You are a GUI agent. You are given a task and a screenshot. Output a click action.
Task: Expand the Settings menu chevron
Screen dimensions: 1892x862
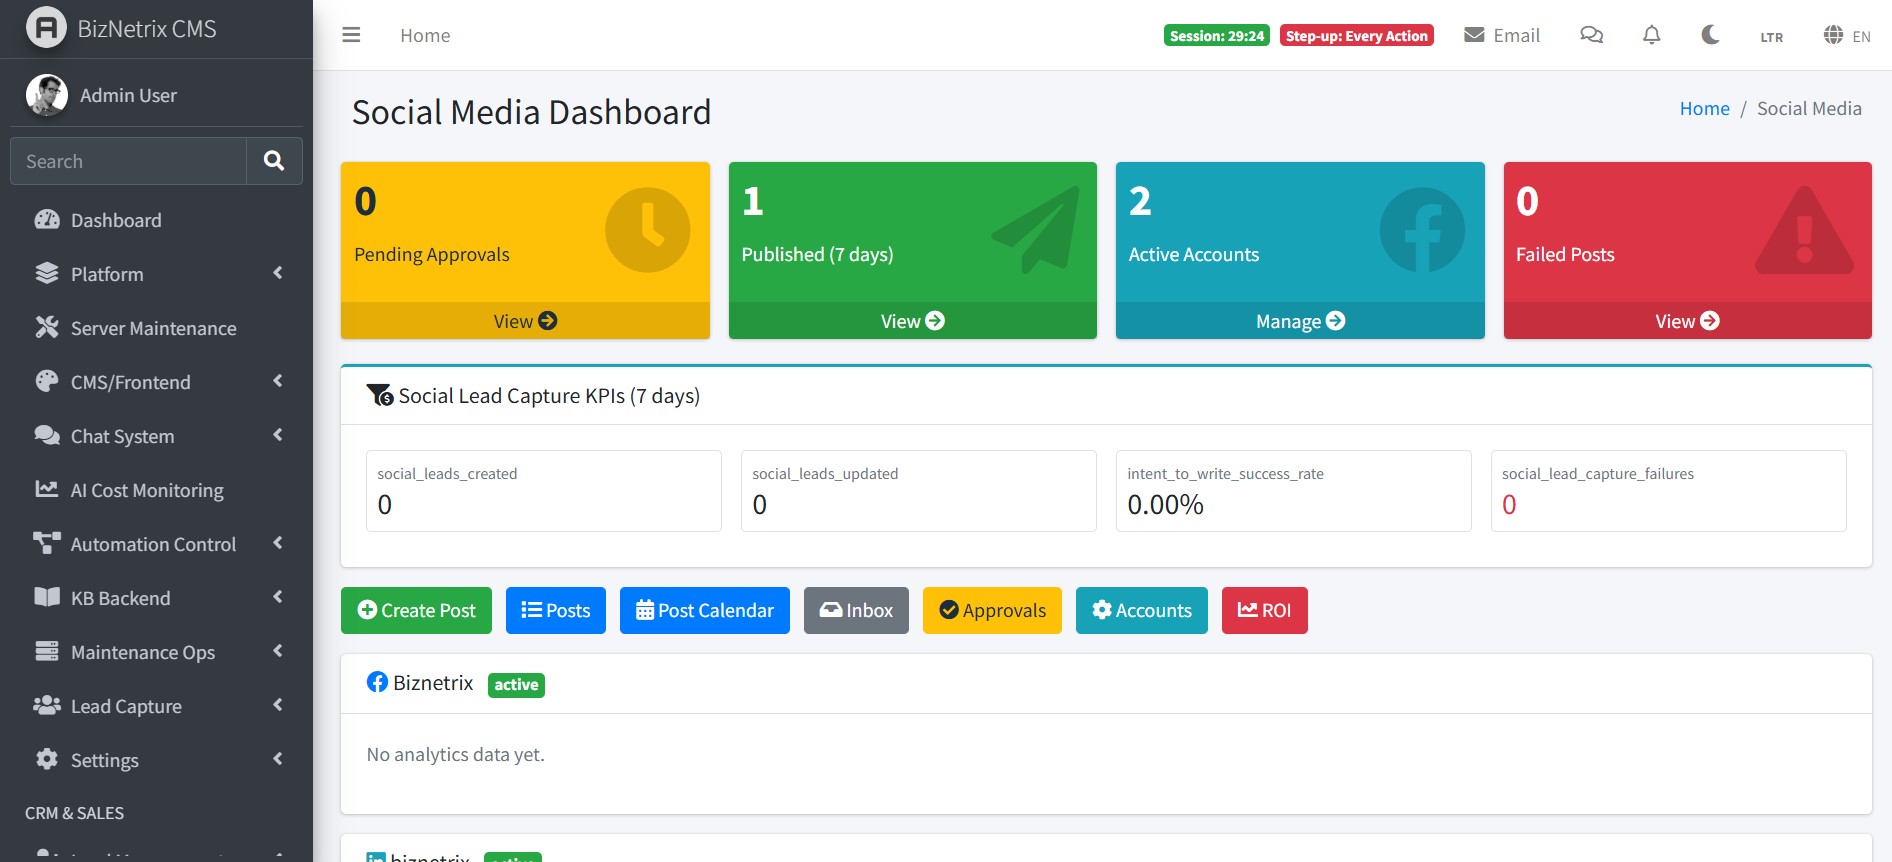pos(278,759)
